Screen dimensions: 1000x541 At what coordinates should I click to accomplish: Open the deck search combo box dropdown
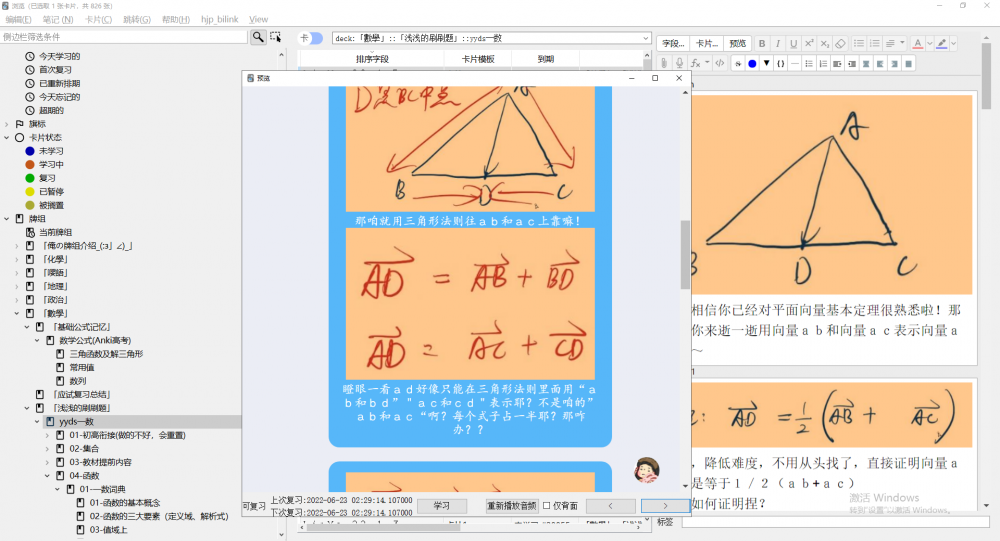645,38
